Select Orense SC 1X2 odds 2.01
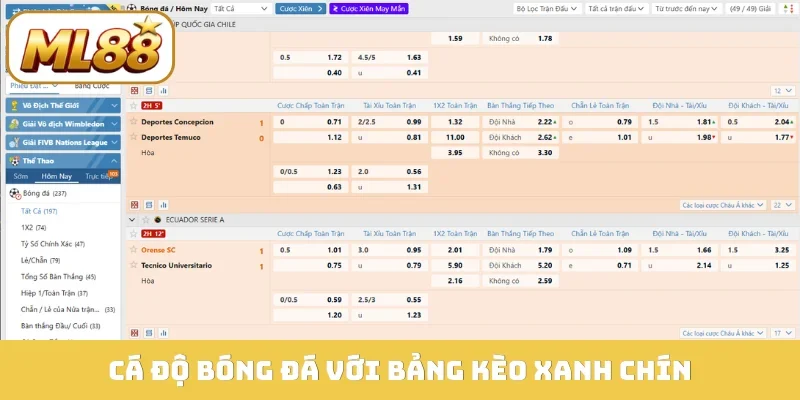Screen dimensions: 800x400 pyautogui.click(x=455, y=250)
